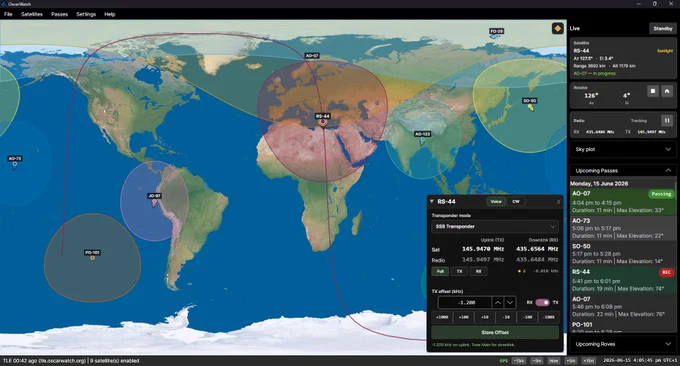Image resolution: width=680 pixels, height=366 pixels.
Task: Send rotator to home position
Action: [667, 91]
